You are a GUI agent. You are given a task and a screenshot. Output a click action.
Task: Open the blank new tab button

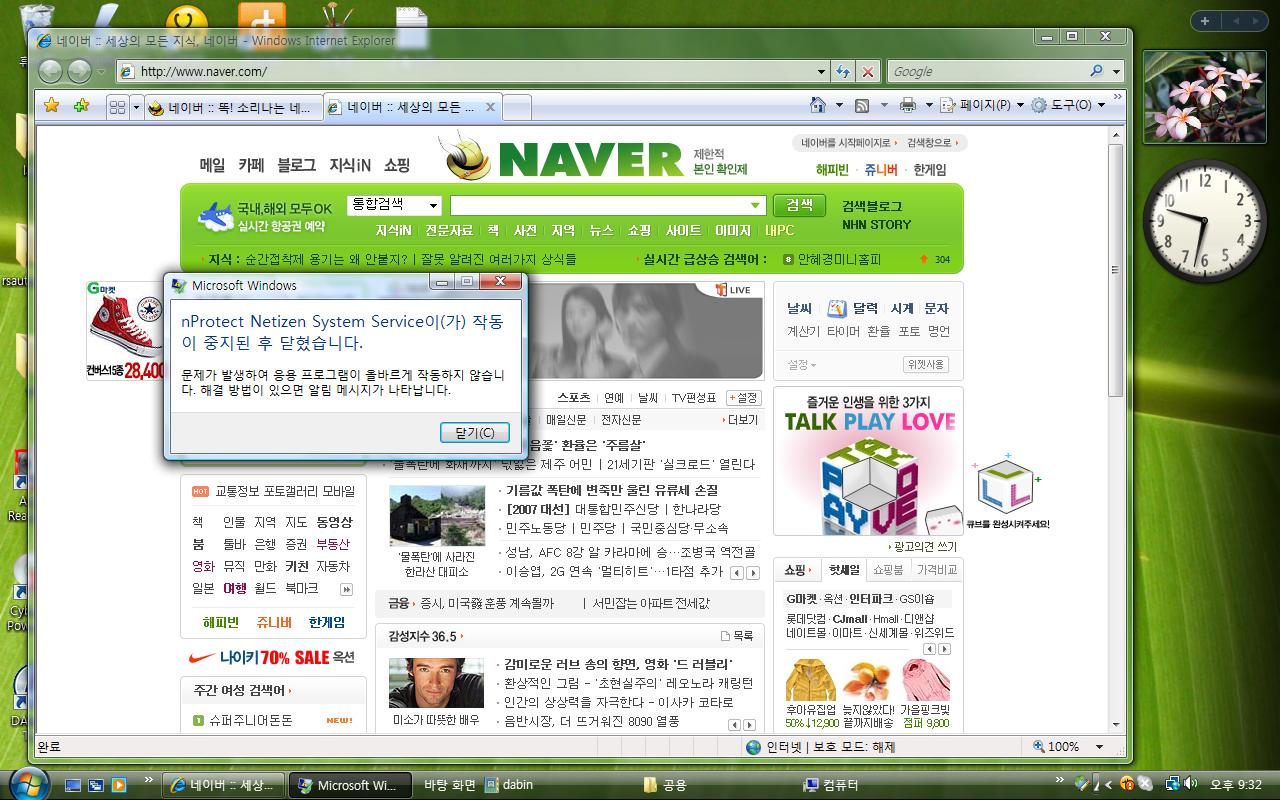[517, 107]
